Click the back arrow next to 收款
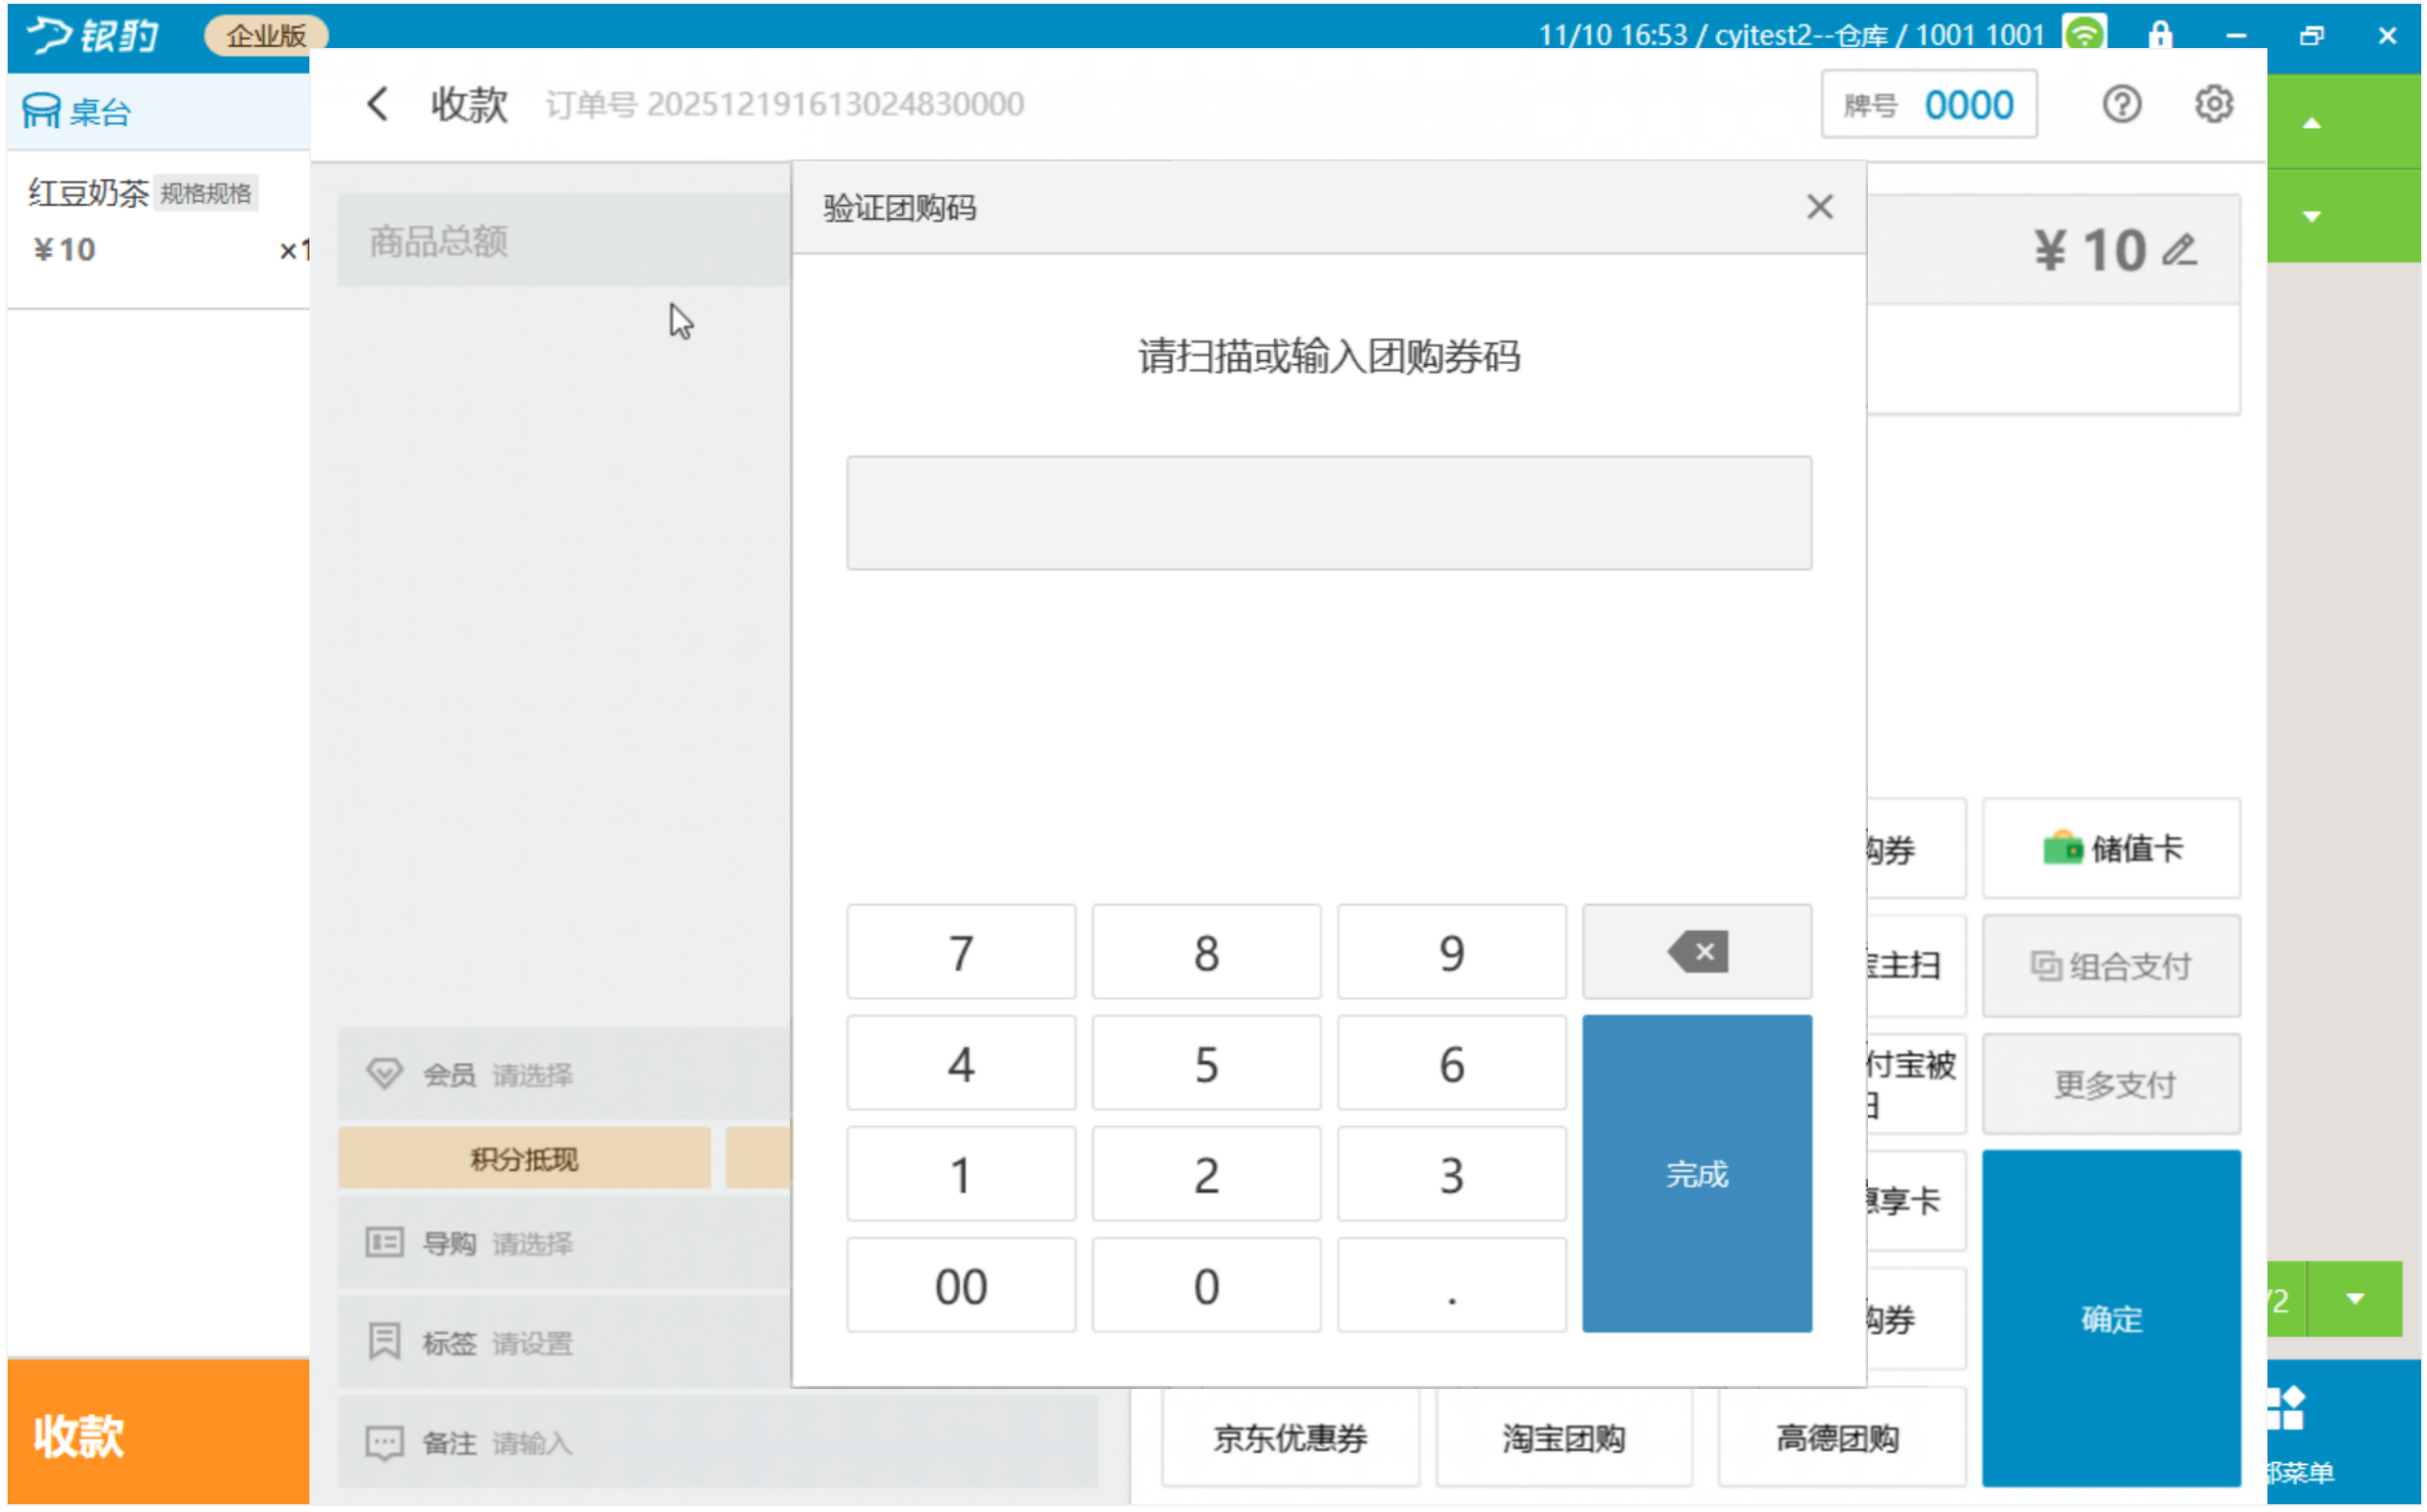The width and height of the screenshot is (2427, 1512). [377, 104]
